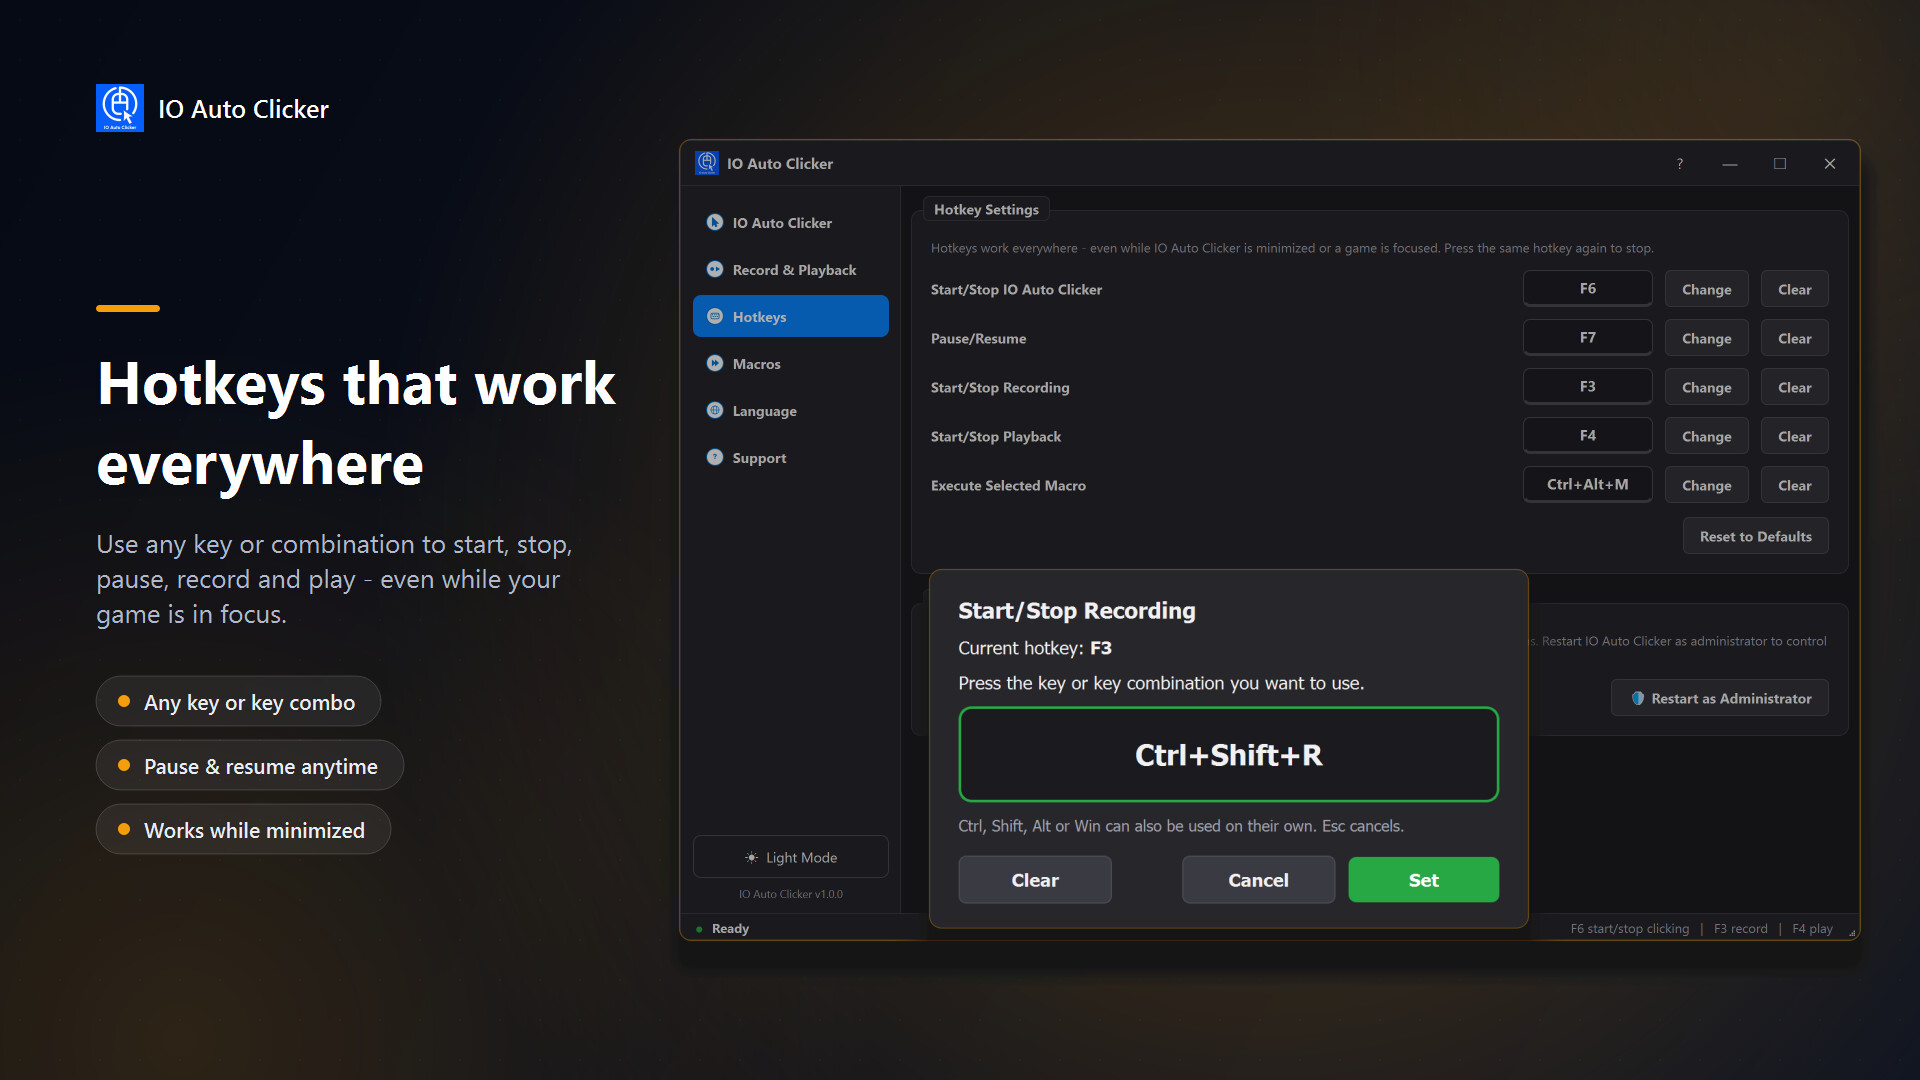The image size is (1920, 1080).
Task: Change the Execute Selected Macro hotkey
Action: pyautogui.click(x=1706, y=485)
